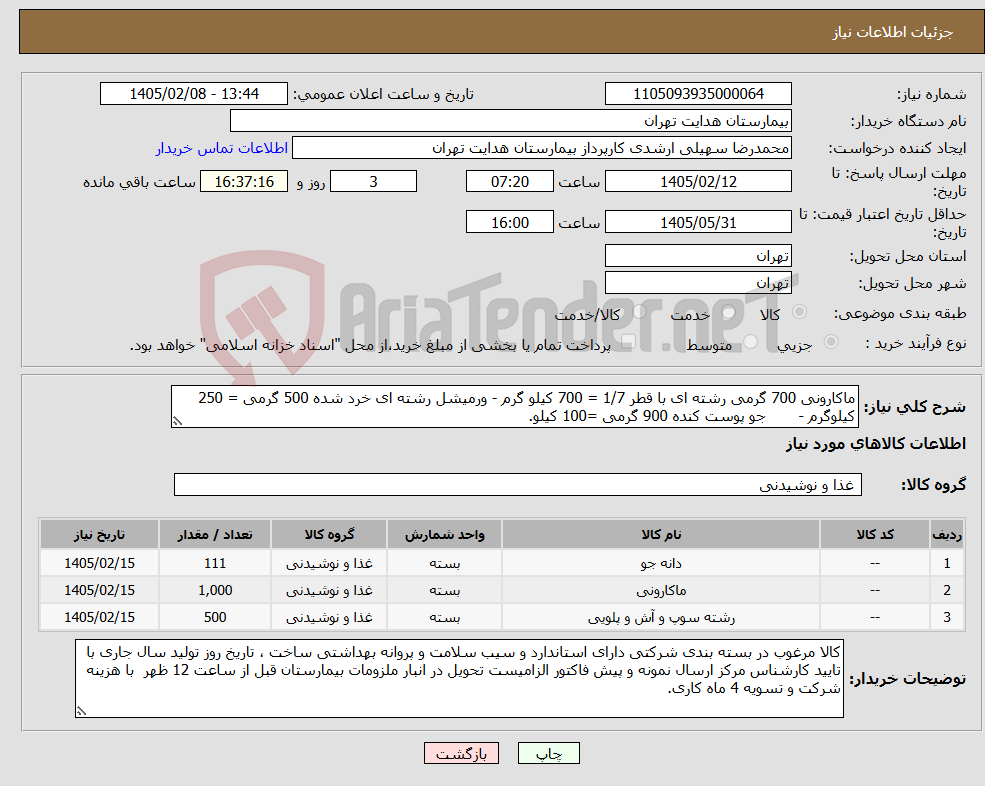The height and width of the screenshot is (786, 985).
Task: Click the تعداد / مقدار column header
Action: (x=215, y=534)
